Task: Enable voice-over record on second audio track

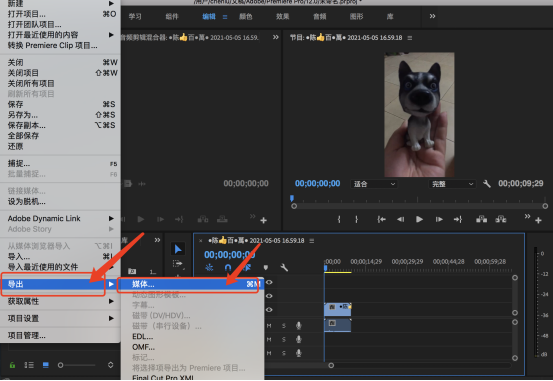Action: point(299,339)
